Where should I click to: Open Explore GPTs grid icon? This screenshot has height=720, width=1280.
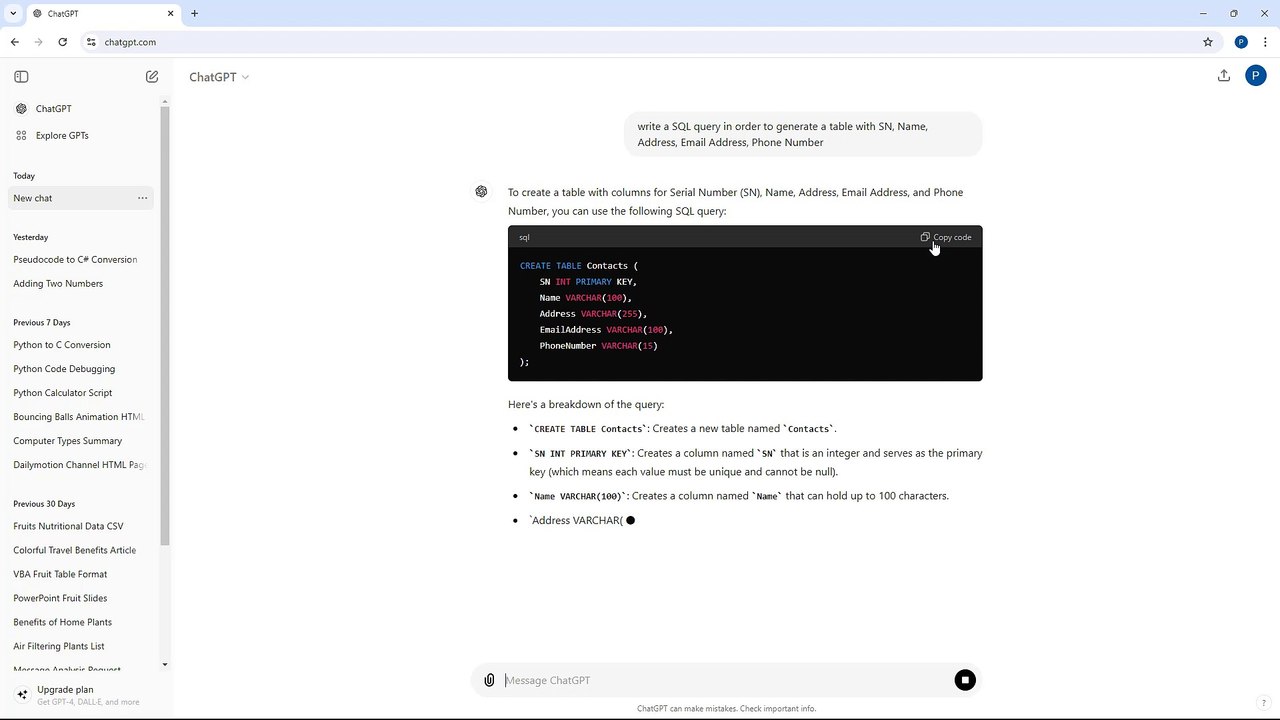click(21, 136)
